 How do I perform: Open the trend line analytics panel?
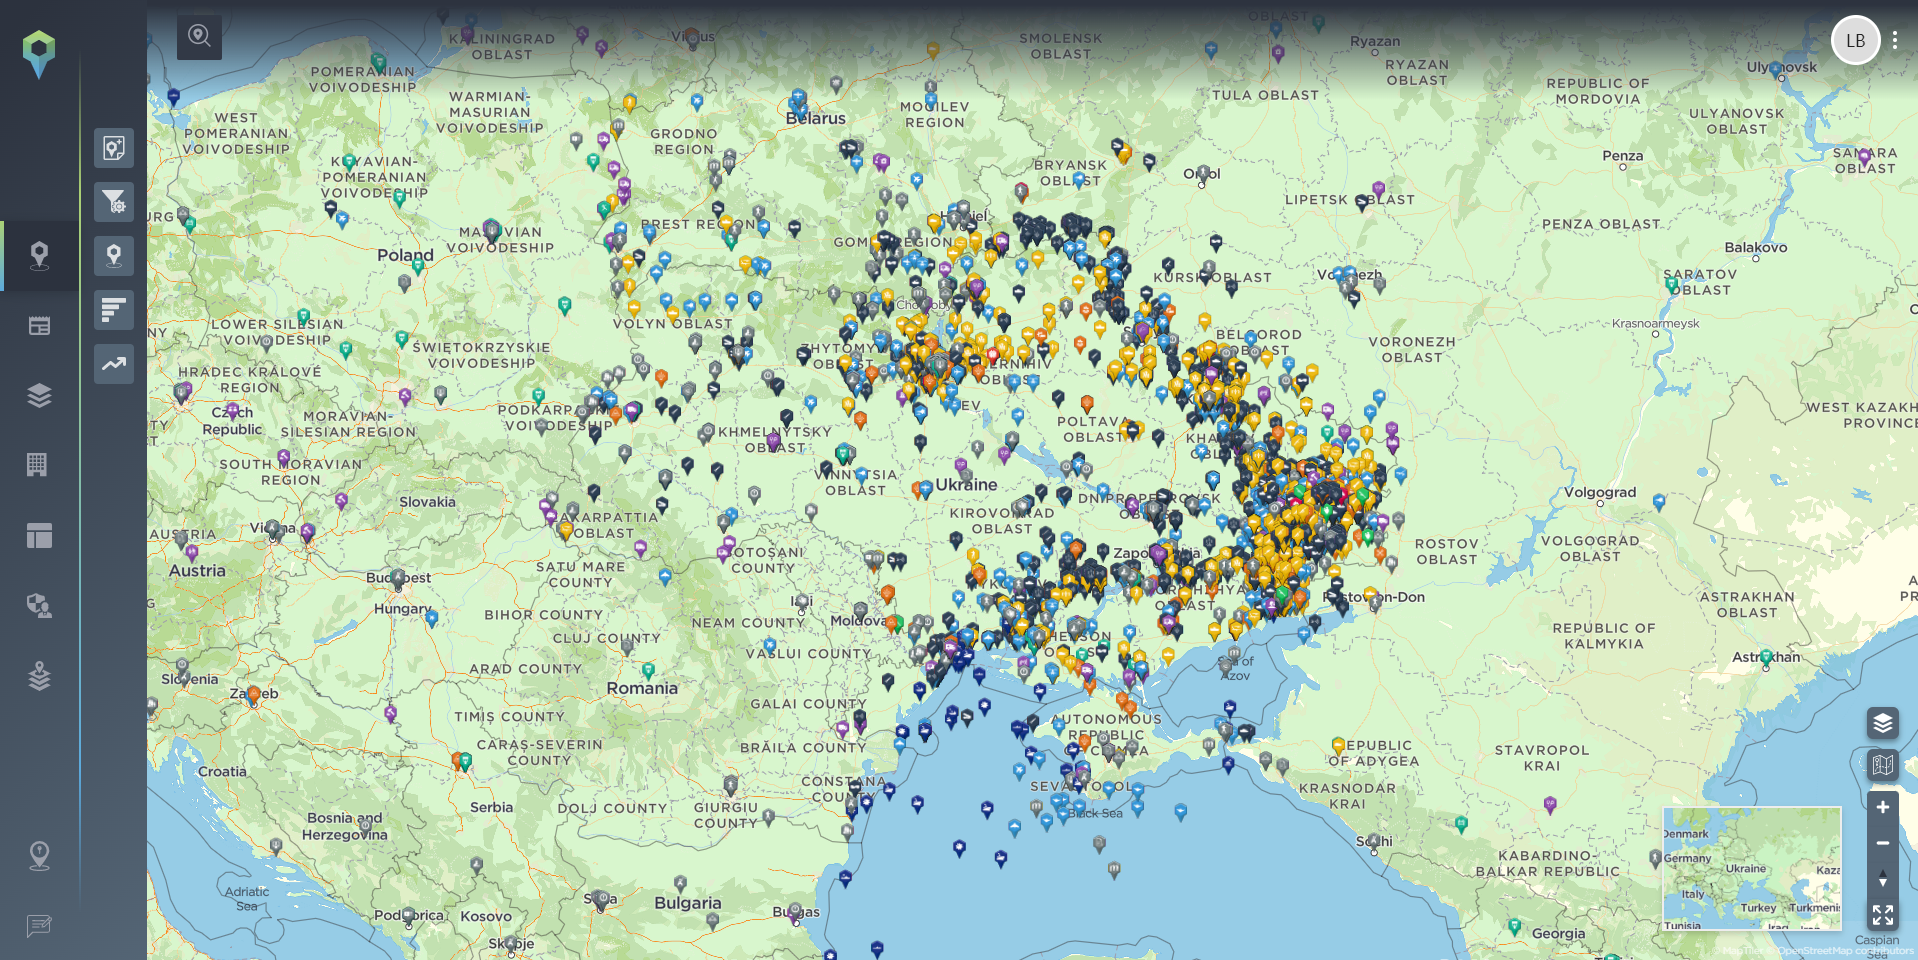tap(114, 364)
